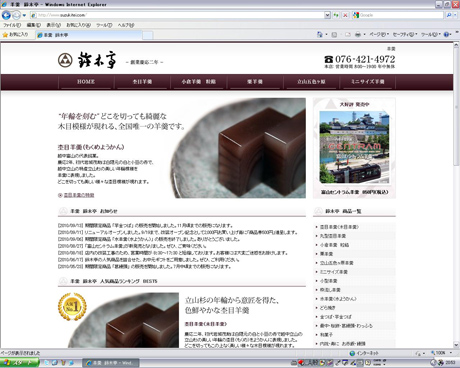This screenshot has width=460, height=368.
Task: Select the HOME navigation tab
Action: pos(86,82)
